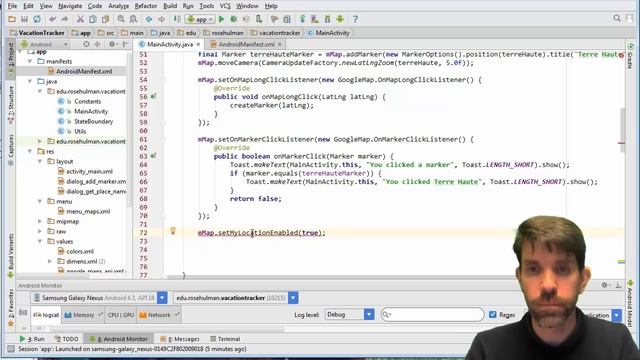This screenshot has height=360, width=640.
Task: Collapse the layout folder
Action: (x=40, y=161)
